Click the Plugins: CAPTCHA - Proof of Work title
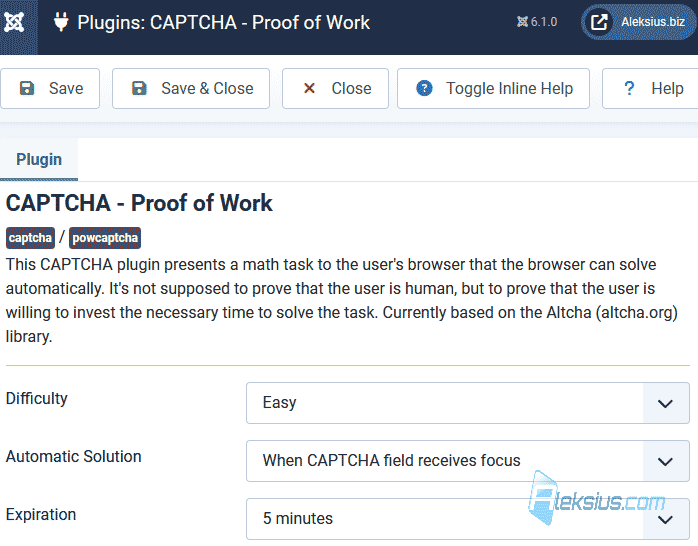Viewport: 698px width, 546px height. [x=223, y=22]
